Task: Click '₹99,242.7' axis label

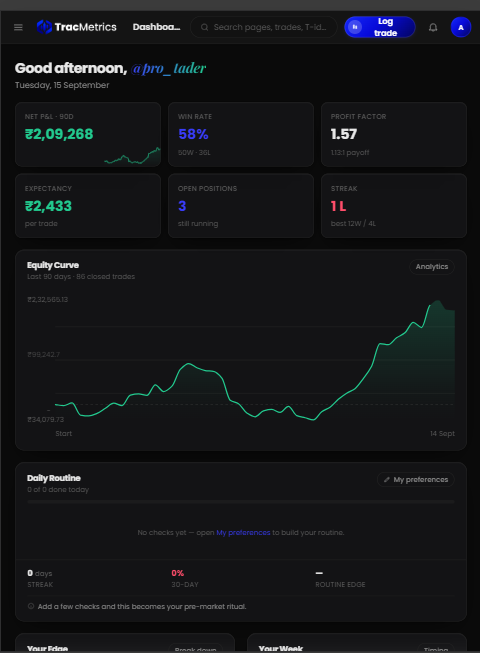Action: pos(44,354)
